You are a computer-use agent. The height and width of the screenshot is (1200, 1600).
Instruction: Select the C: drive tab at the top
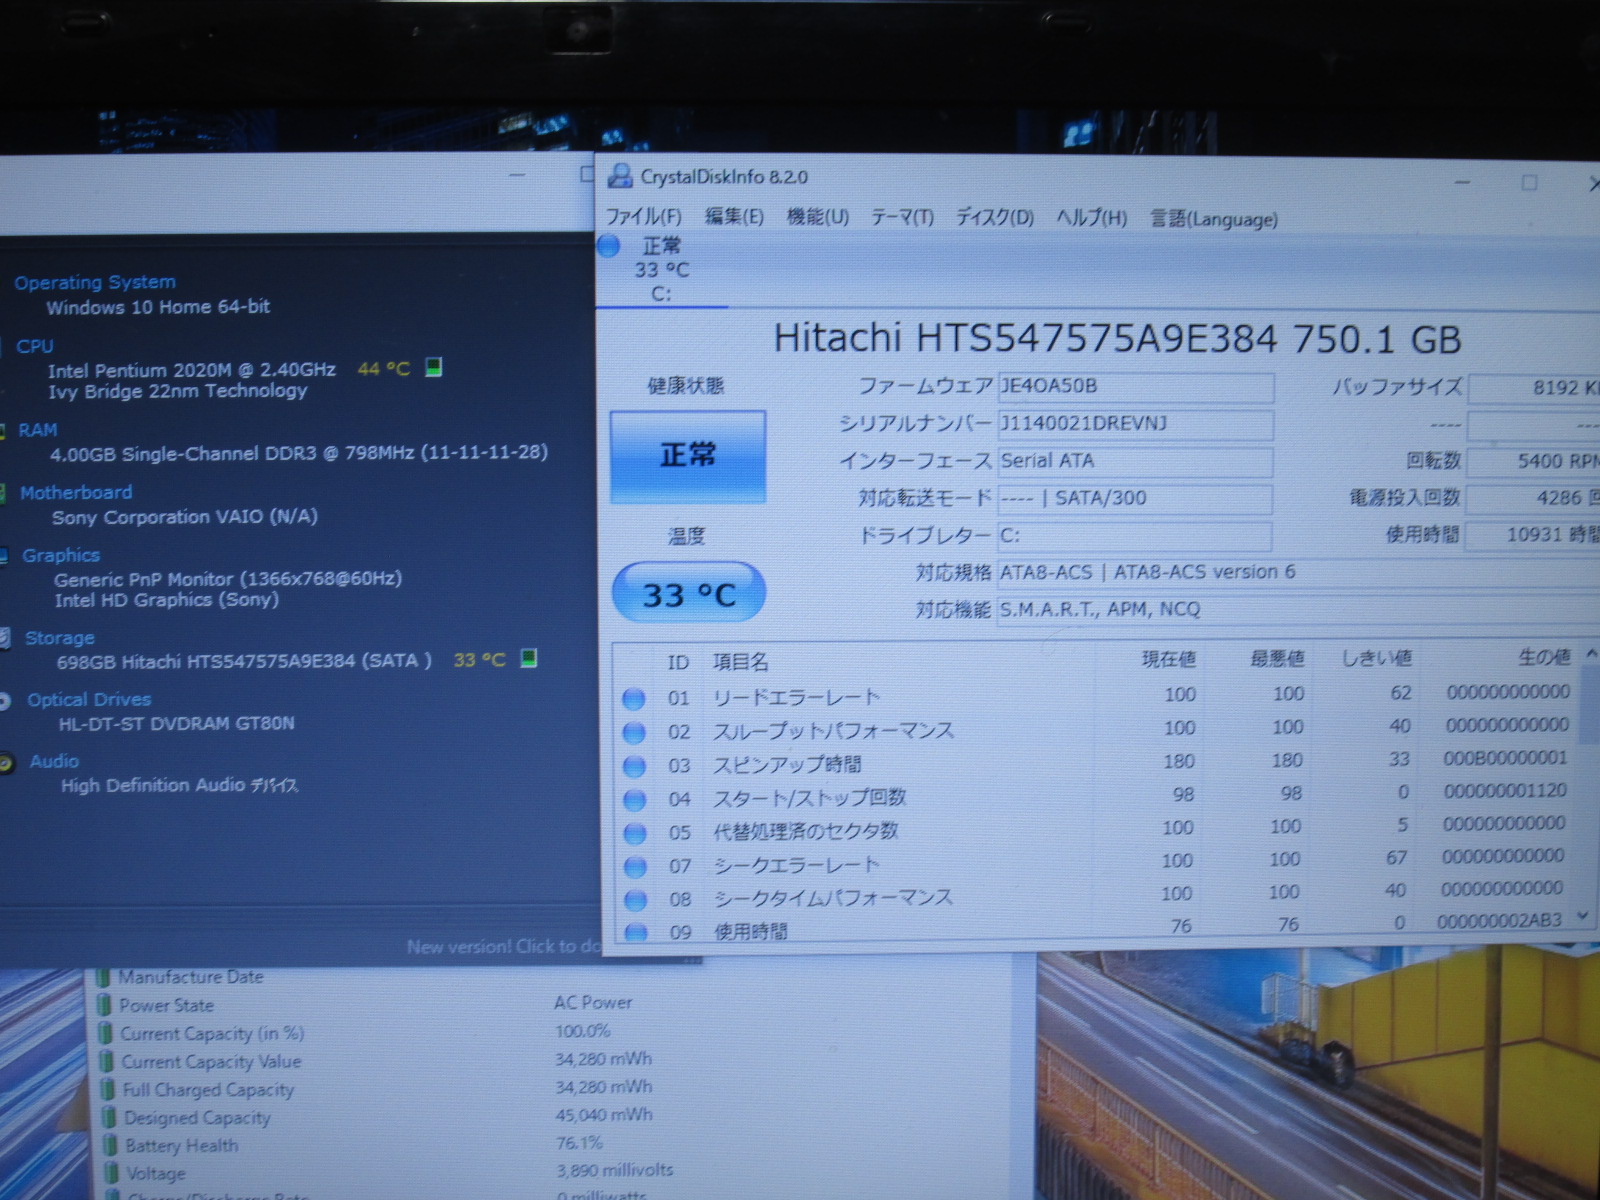pyautogui.click(x=661, y=270)
